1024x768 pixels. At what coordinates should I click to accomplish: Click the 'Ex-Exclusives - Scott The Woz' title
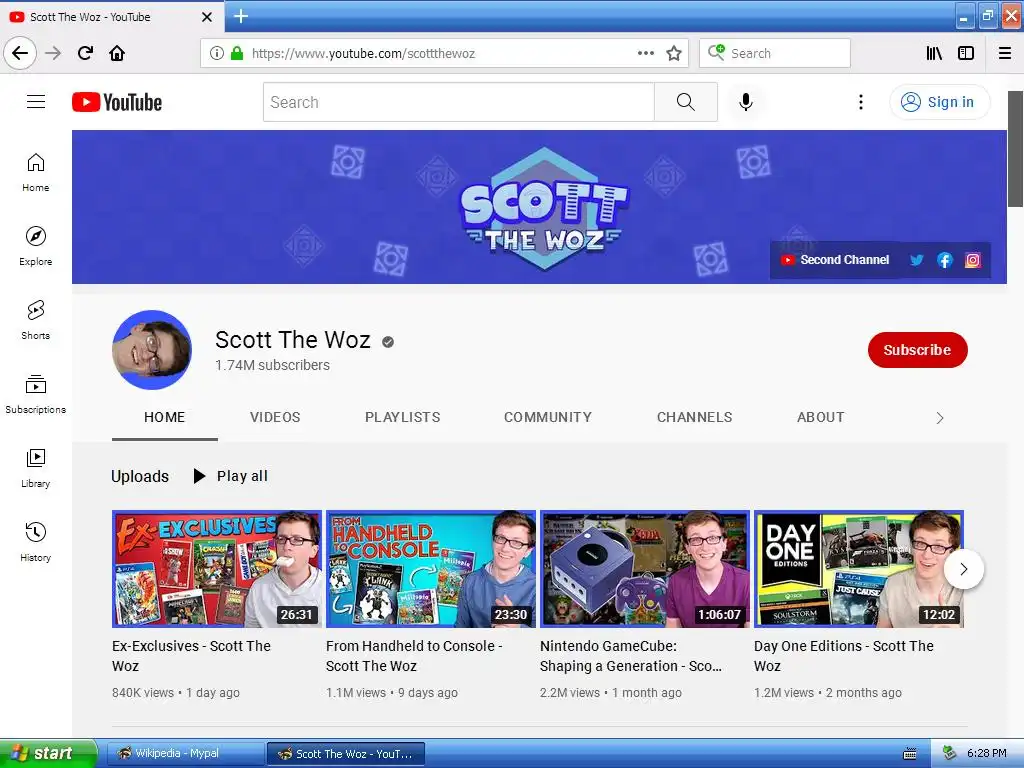click(191, 656)
